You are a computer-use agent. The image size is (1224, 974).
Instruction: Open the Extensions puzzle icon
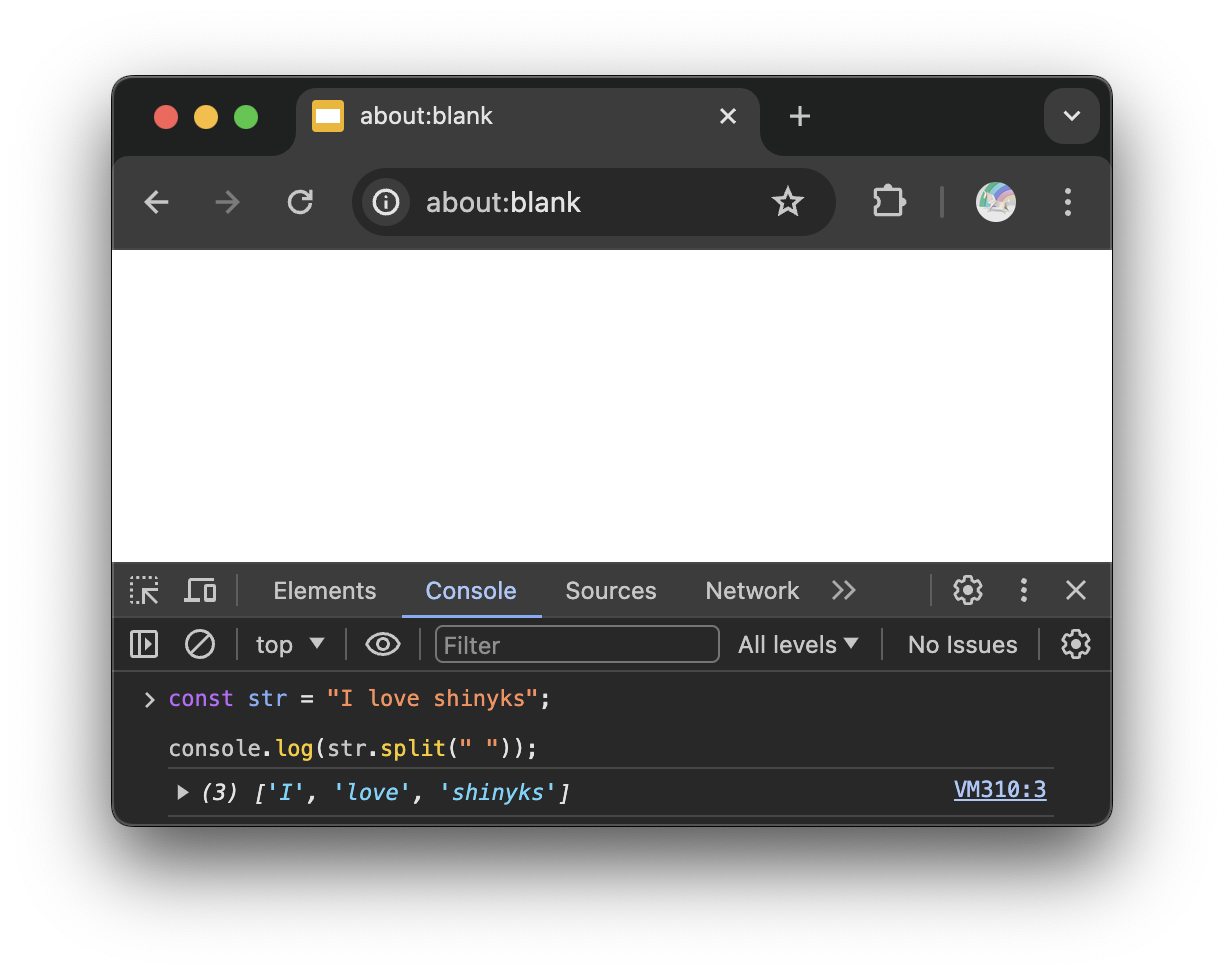(x=889, y=202)
